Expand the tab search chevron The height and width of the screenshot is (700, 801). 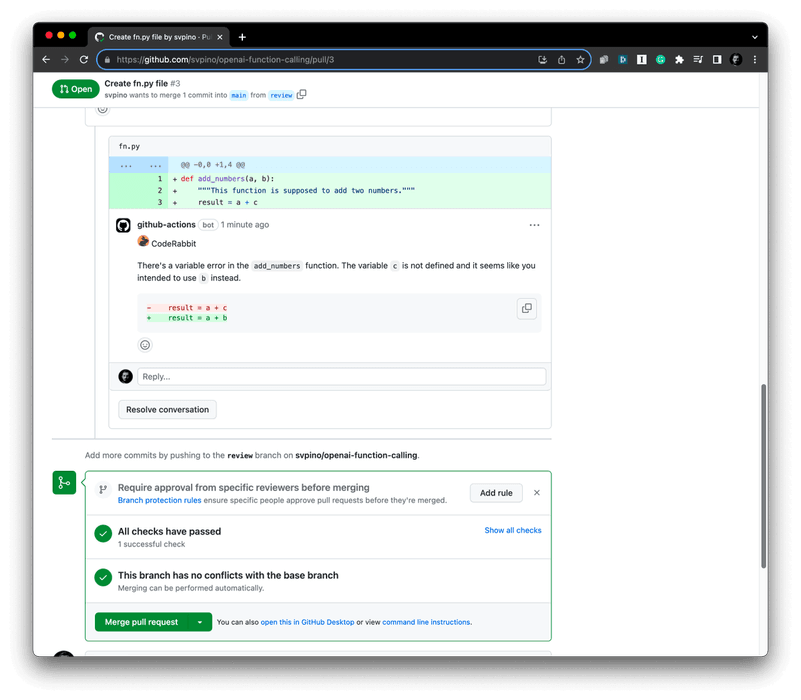pos(755,37)
